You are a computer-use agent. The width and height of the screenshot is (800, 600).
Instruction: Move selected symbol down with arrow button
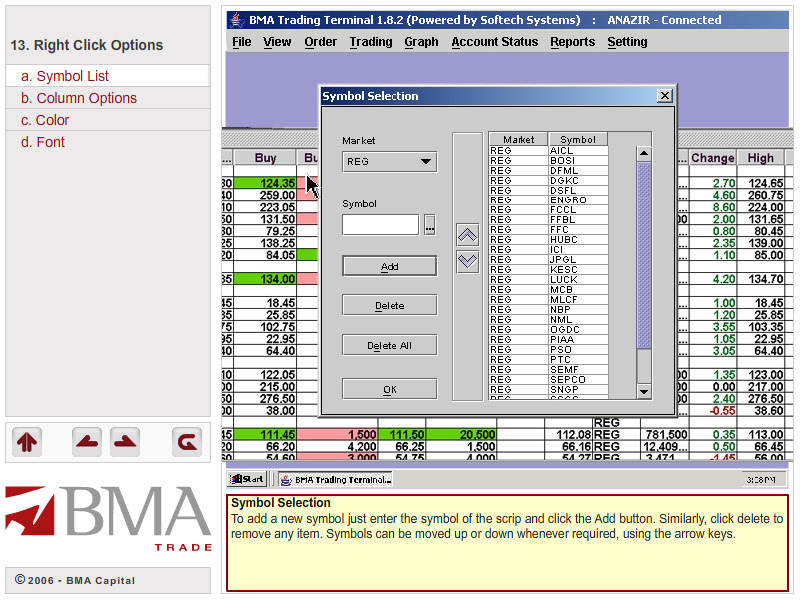point(467,262)
